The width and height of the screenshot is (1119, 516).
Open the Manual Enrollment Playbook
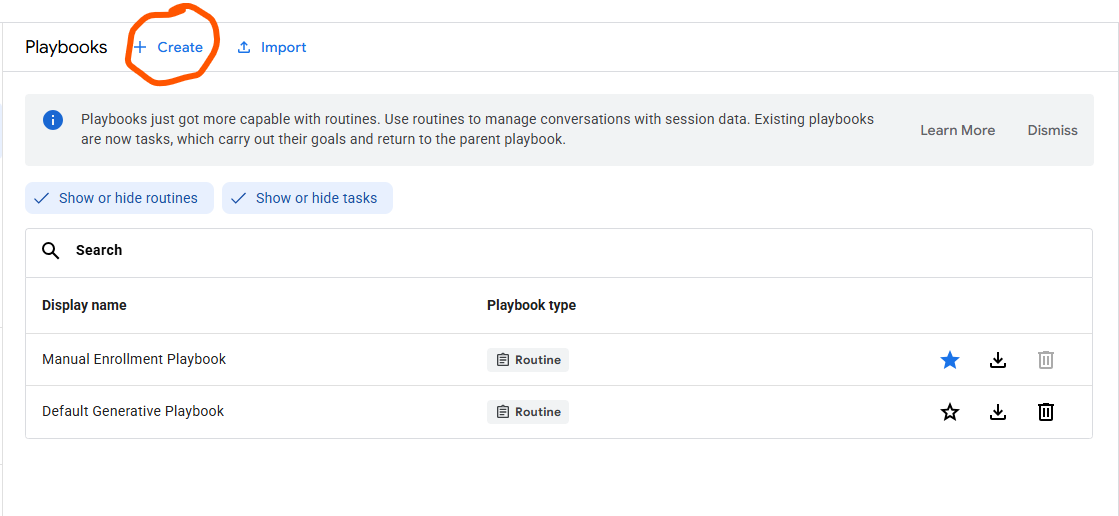(134, 359)
